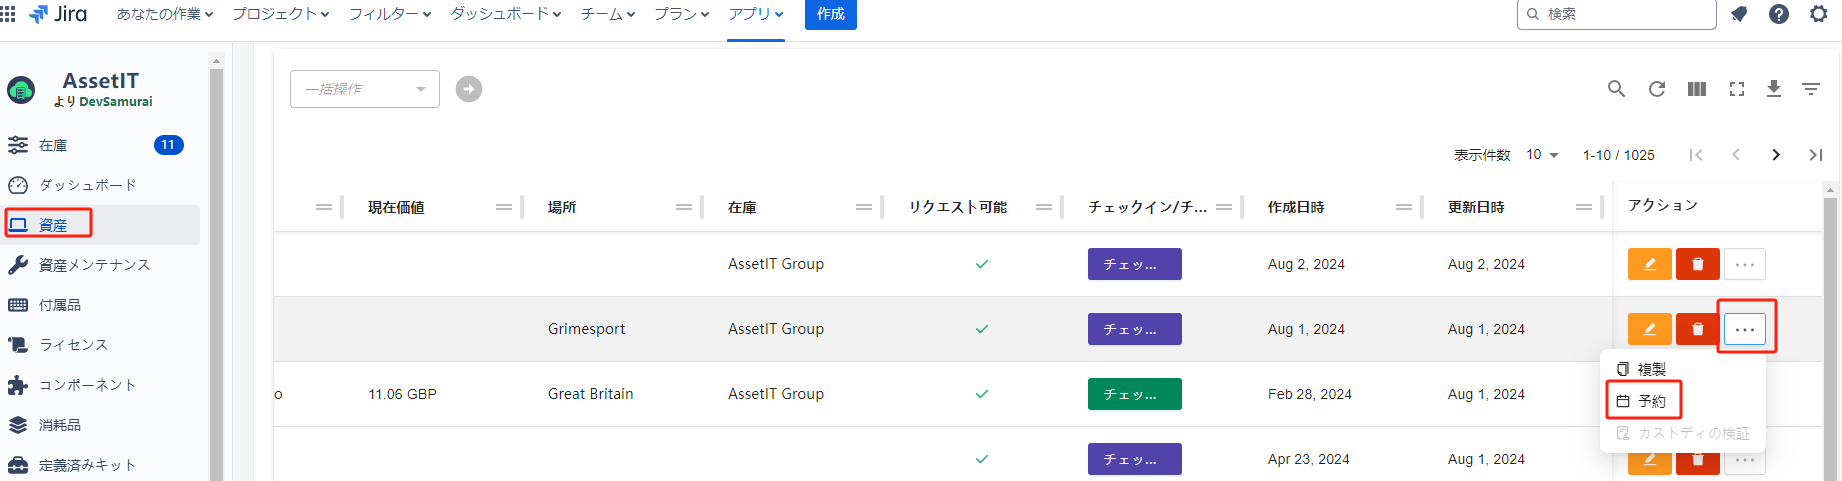This screenshot has height=481, width=1842.
Task: Open the filter list icon
Action: [1811, 89]
